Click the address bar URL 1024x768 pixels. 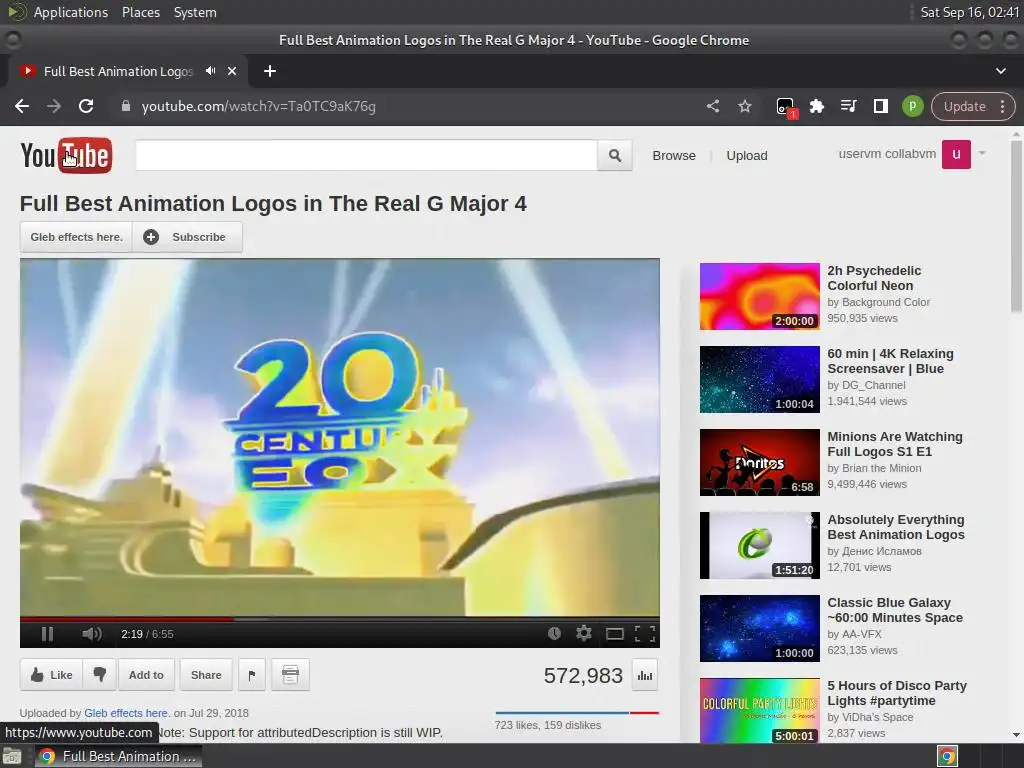click(x=259, y=106)
